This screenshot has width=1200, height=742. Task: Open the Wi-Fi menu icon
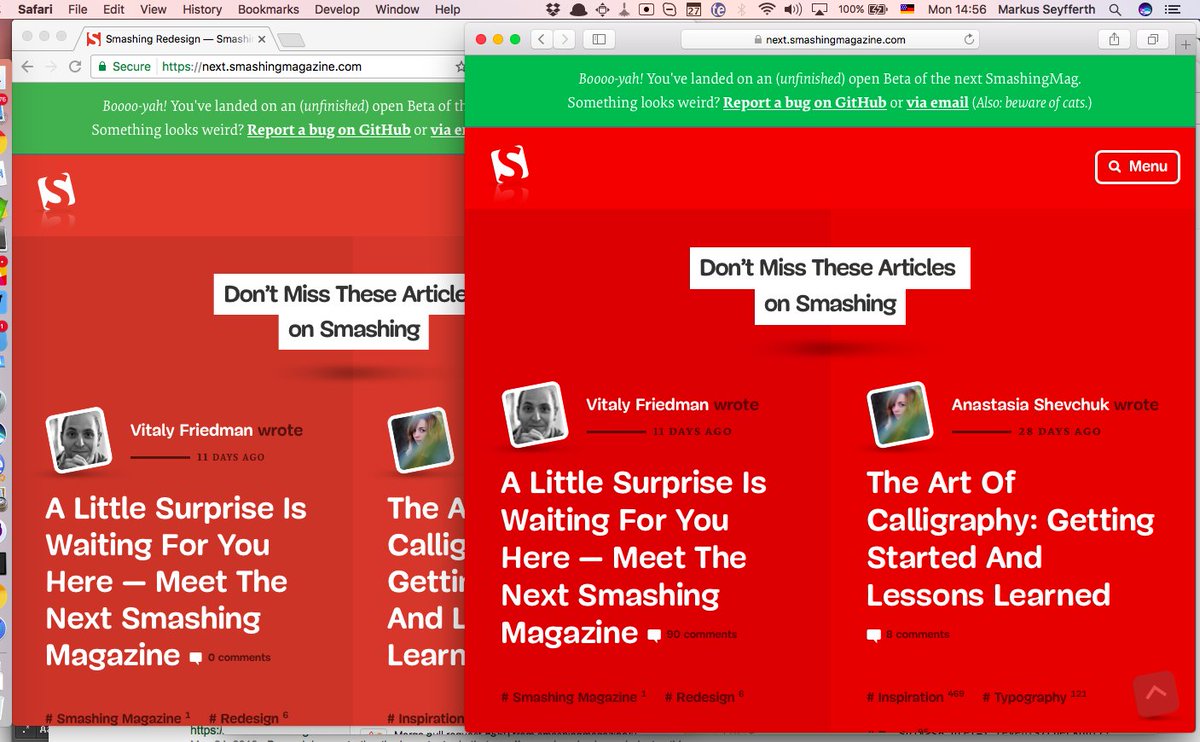tap(767, 9)
